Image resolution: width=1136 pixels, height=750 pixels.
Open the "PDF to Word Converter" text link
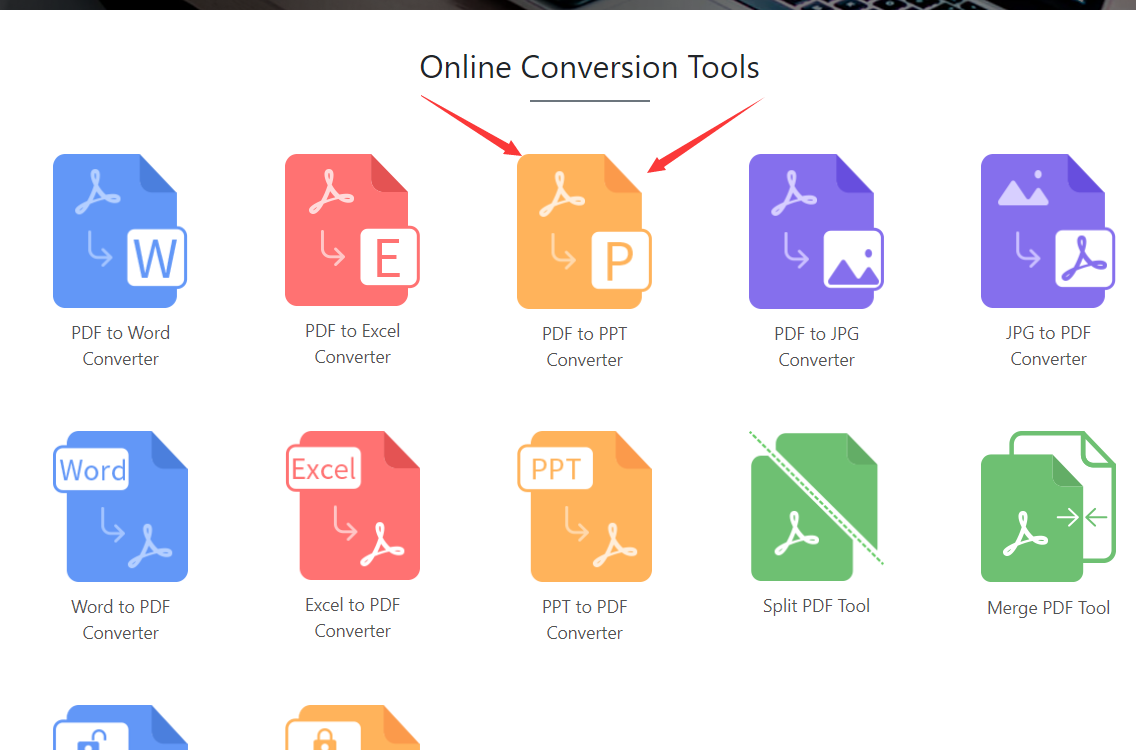(120, 346)
